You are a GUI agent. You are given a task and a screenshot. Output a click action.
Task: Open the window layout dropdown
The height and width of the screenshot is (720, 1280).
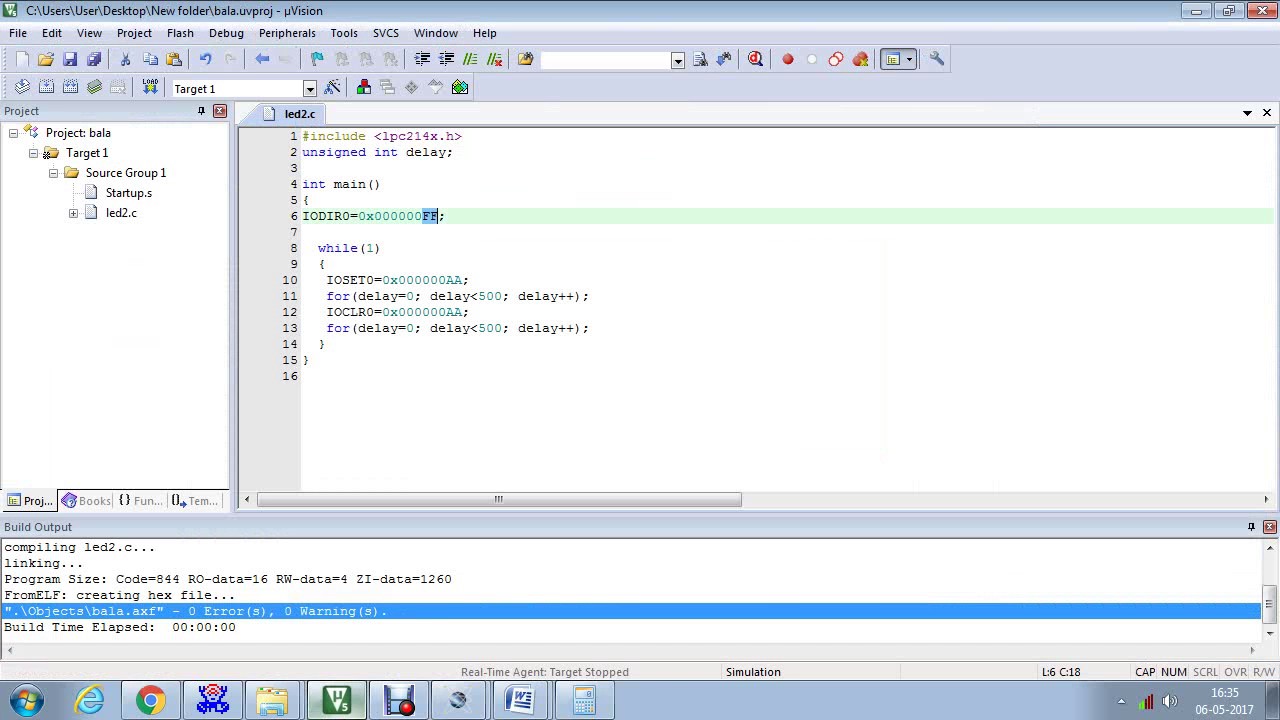click(909, 59)
